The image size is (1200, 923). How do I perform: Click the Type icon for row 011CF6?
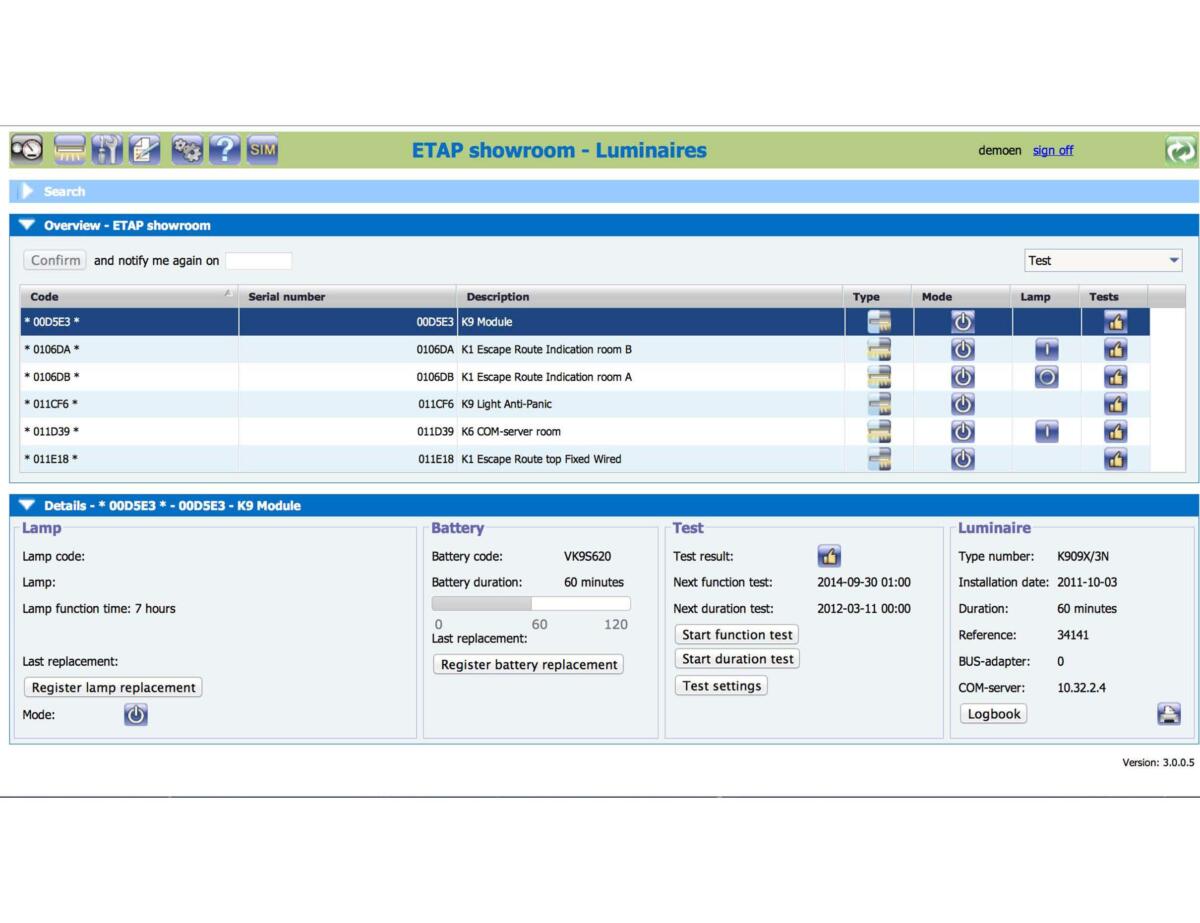(x=879, y=404)
